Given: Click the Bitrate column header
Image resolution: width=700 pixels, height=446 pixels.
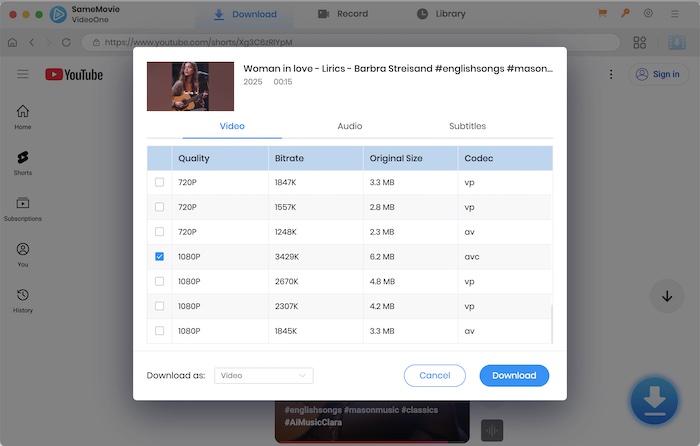Looking at the screenshot, I should 316,158.
